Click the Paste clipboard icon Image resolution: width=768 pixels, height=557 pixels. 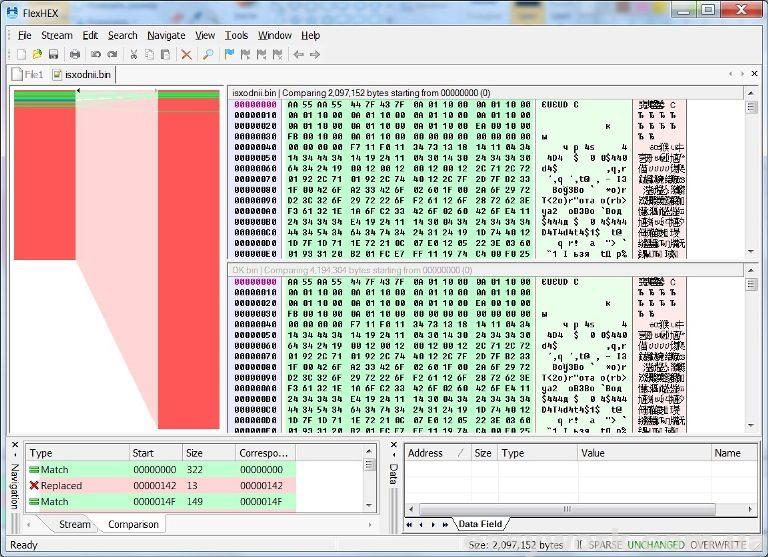tap(166, 54)
